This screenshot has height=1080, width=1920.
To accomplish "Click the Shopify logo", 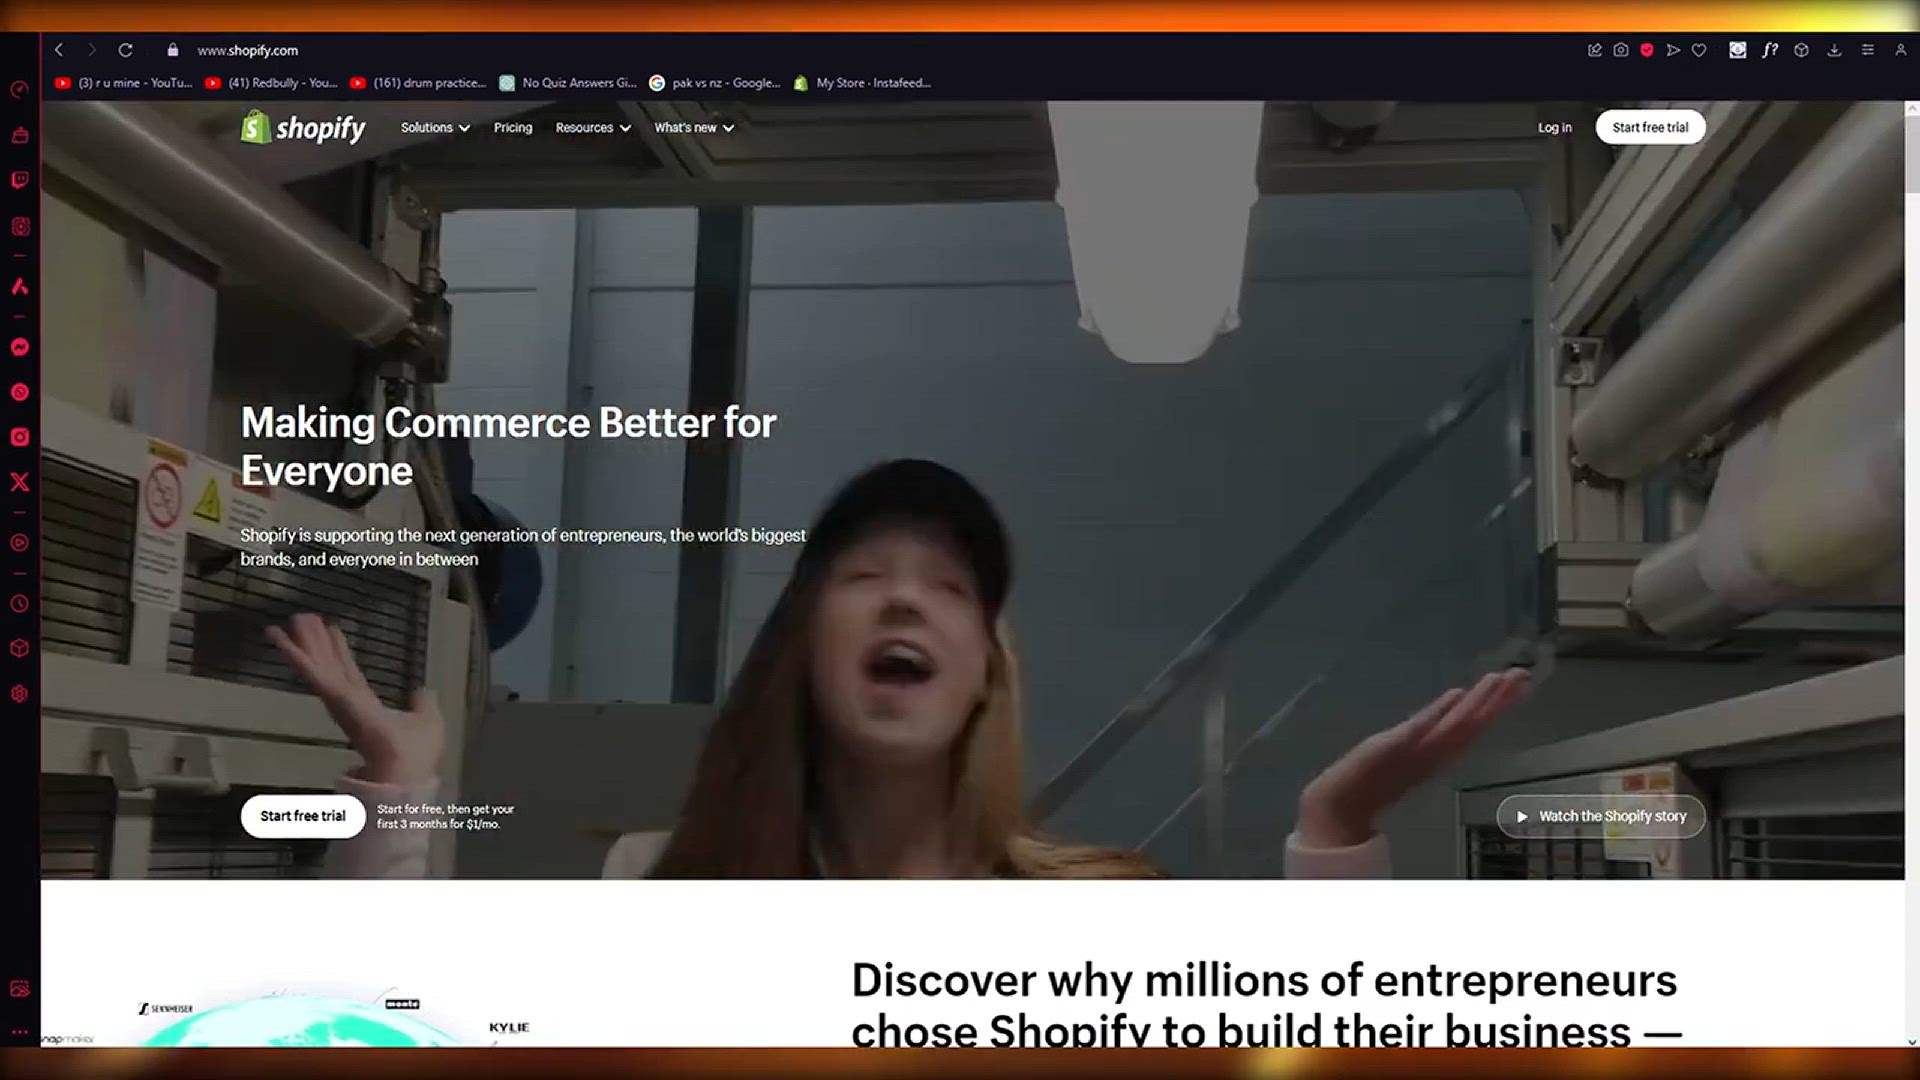I will coord(303,128).
